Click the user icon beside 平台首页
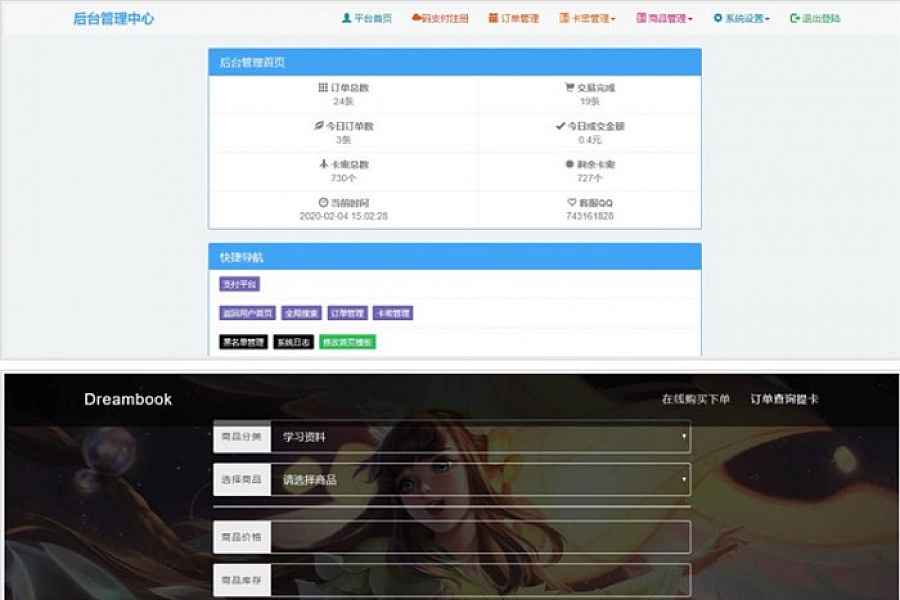This screenshot has width=900, height=600. [346, 18]
